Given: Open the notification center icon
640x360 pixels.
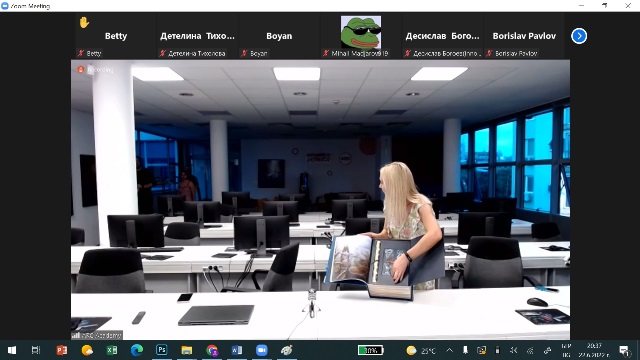Looking at the screenshot, I should click(x=624, y=350).
